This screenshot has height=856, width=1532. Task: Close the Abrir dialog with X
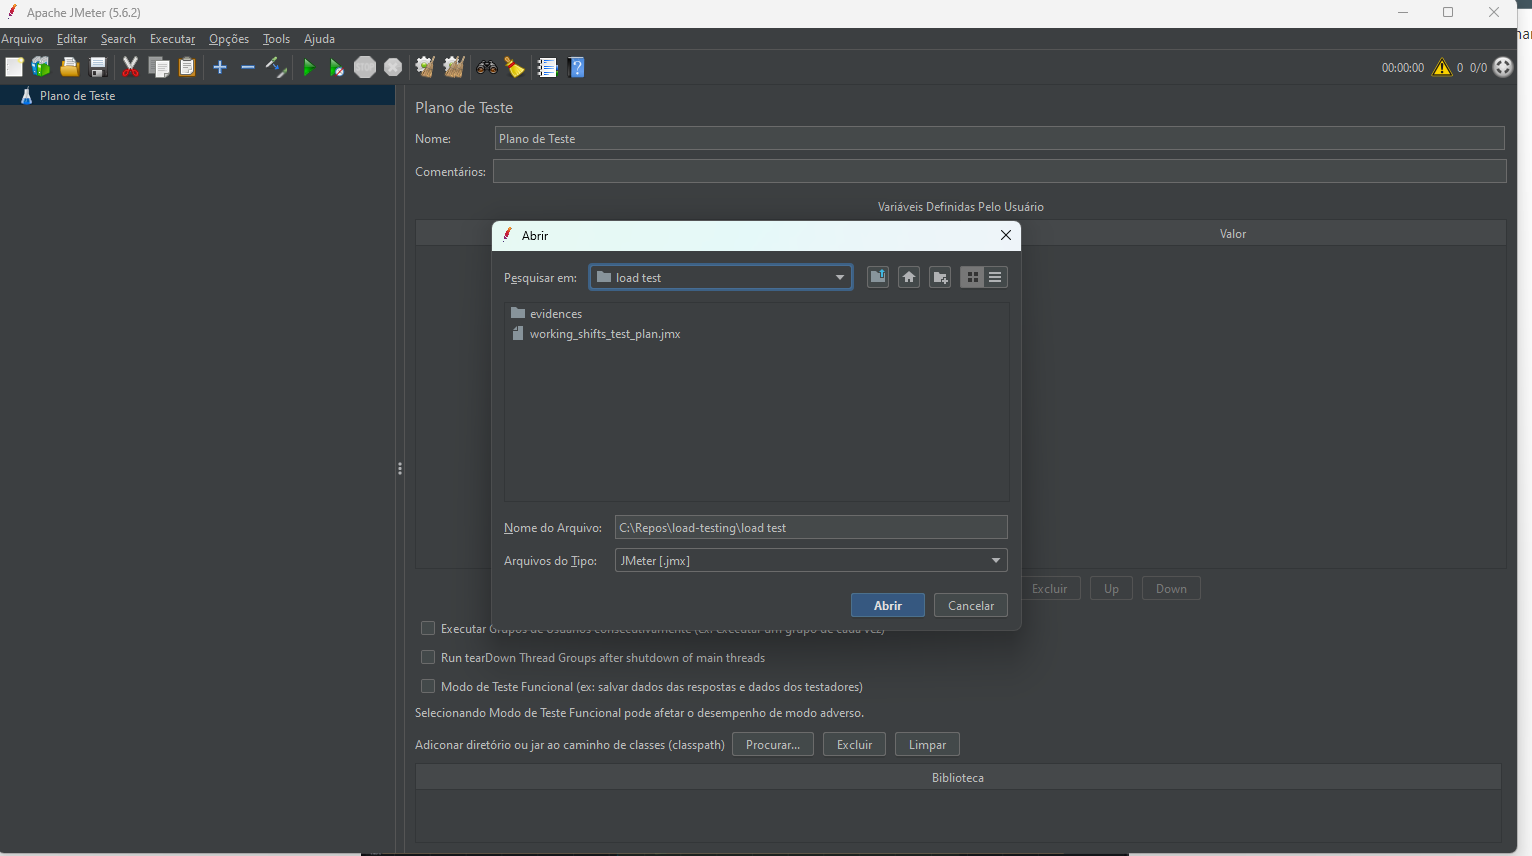click(1006, 235)
